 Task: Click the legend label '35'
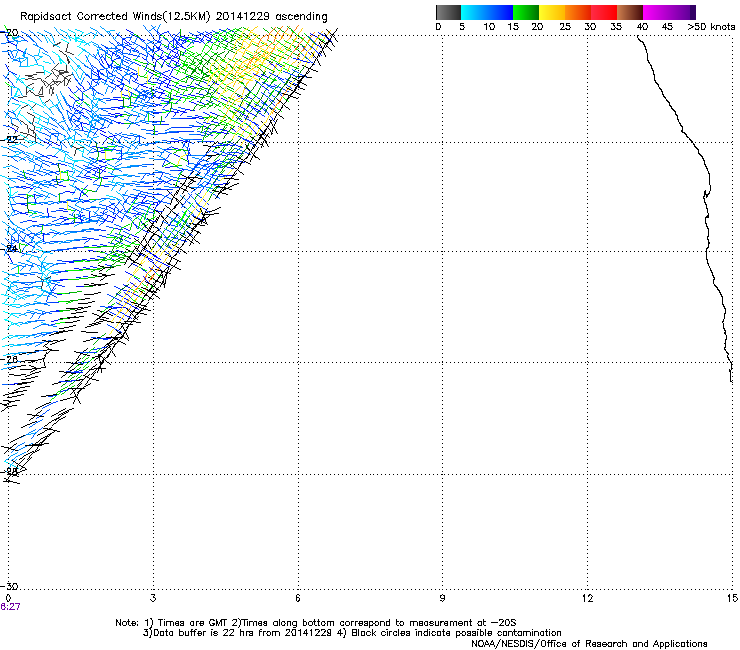[x=616, y=27]
